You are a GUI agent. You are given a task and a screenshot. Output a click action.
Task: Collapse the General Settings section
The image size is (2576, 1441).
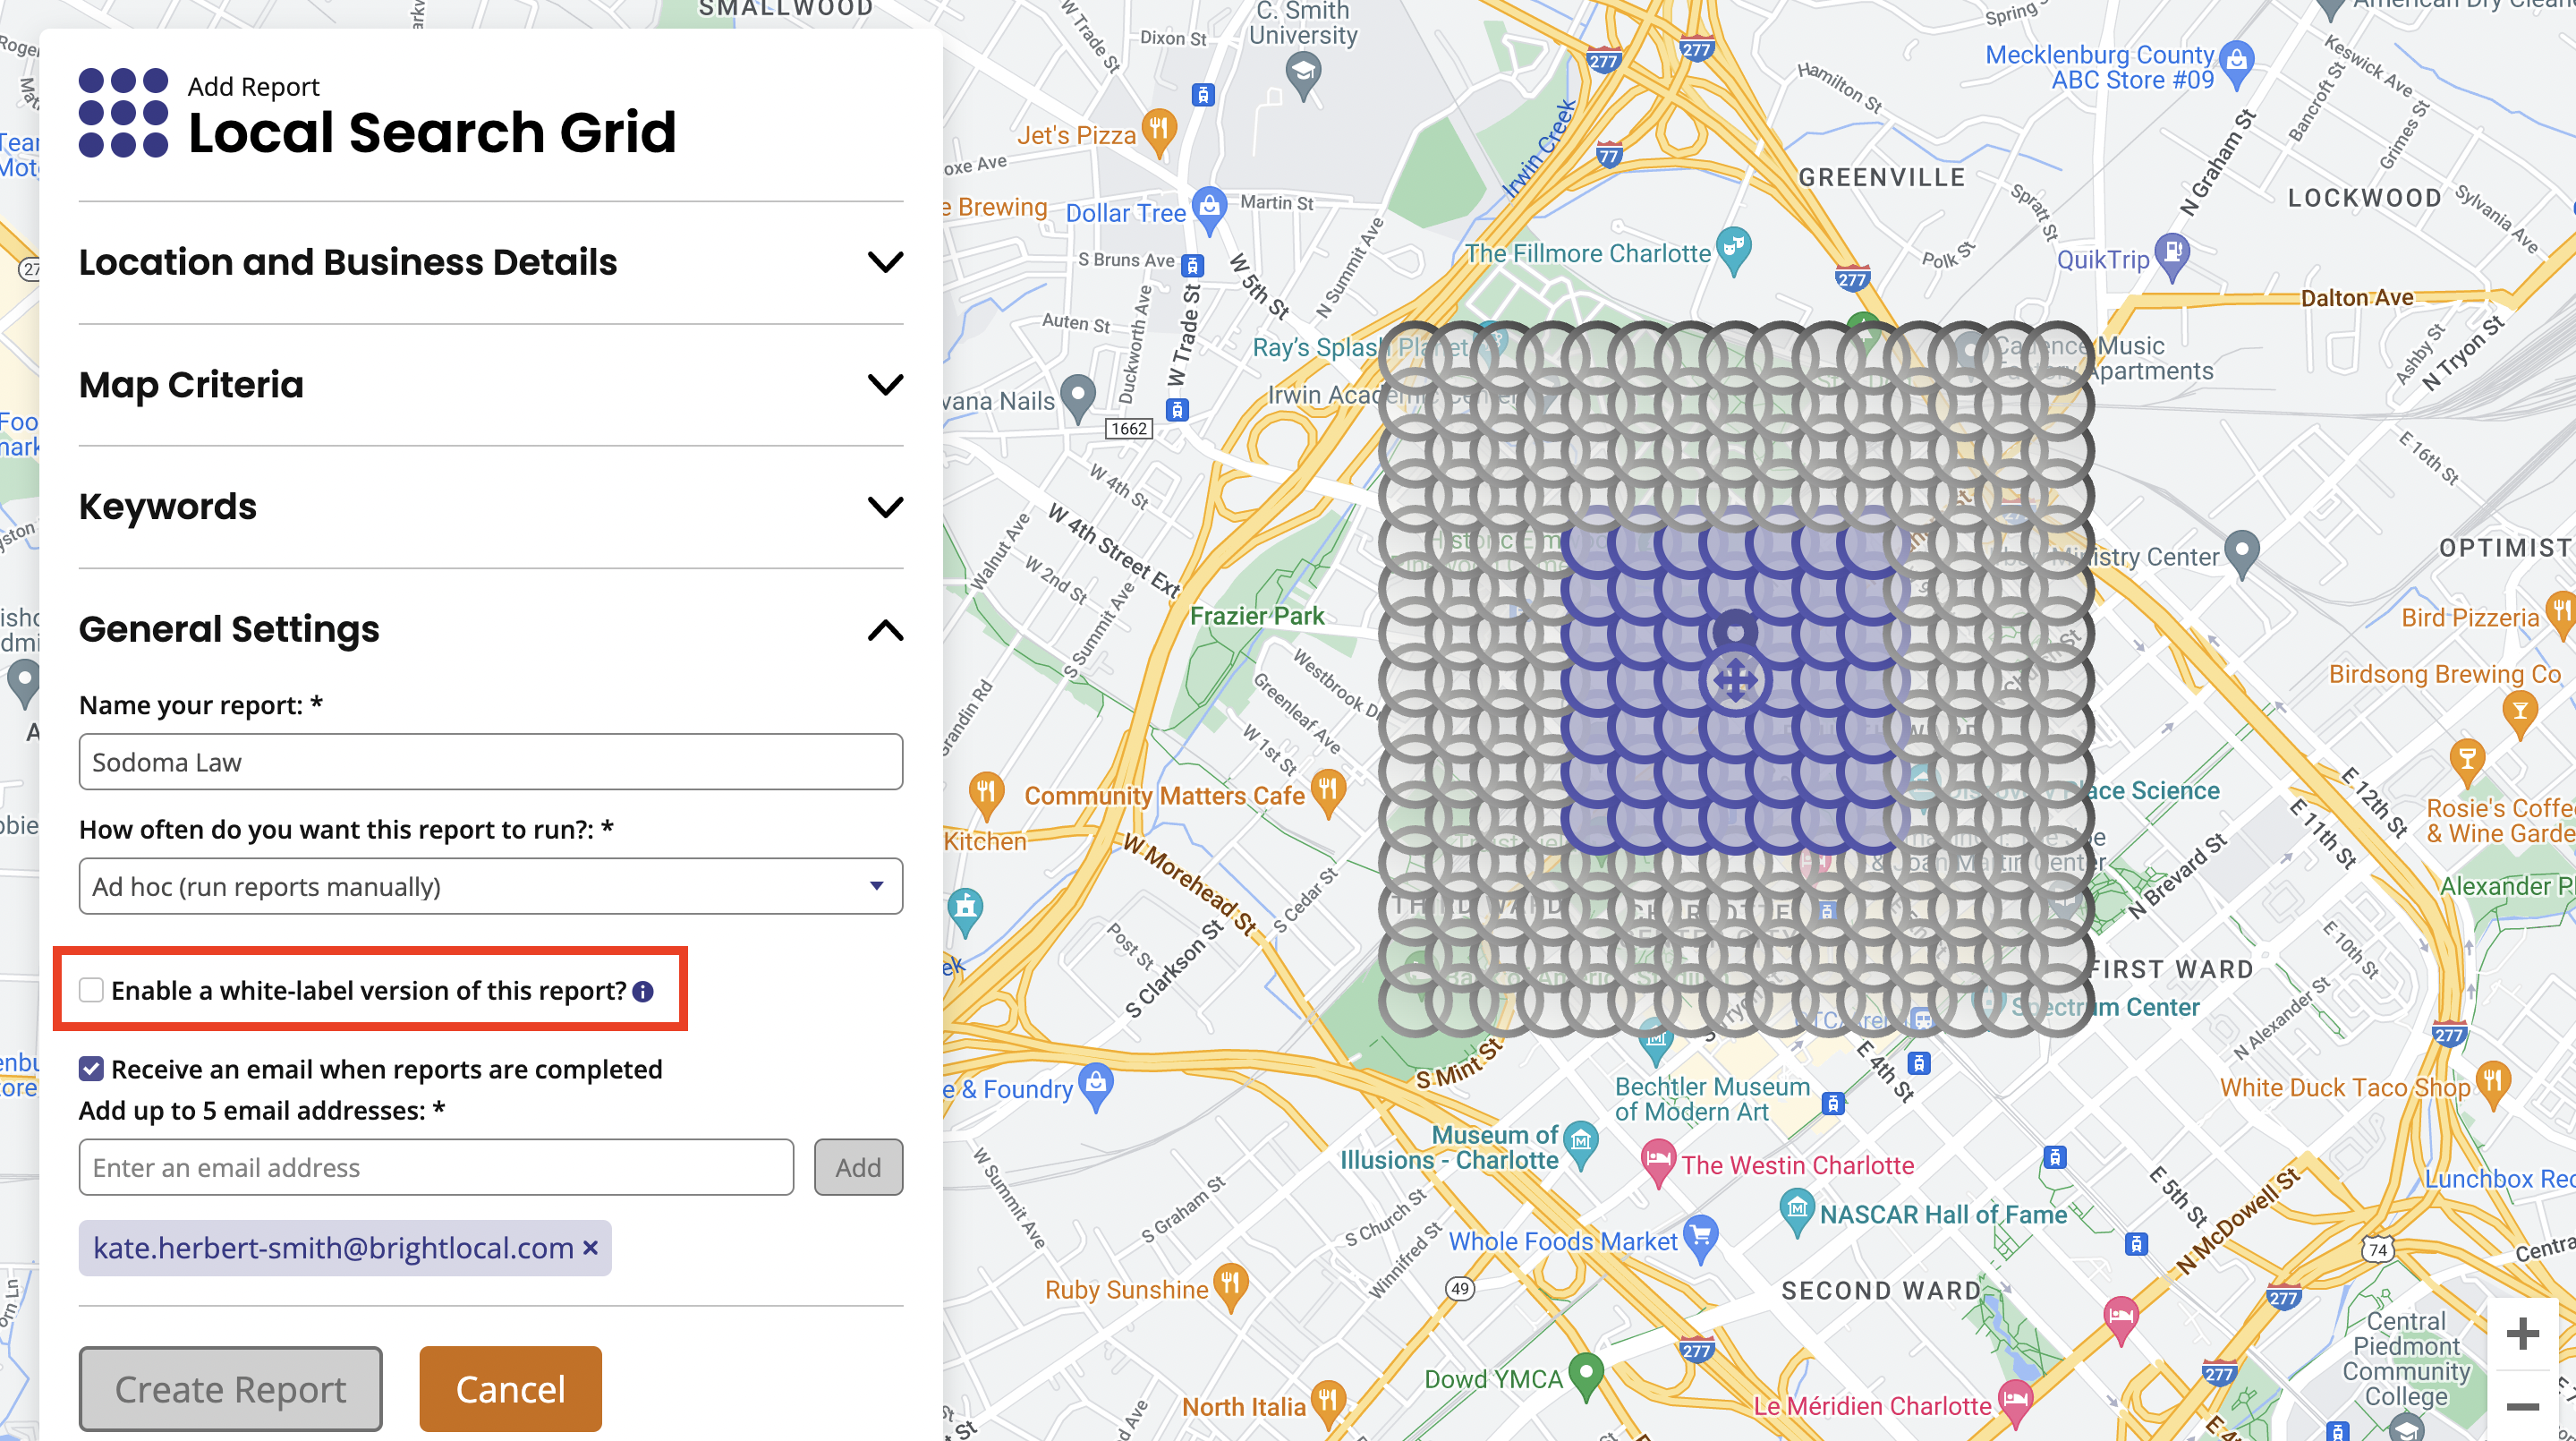coord(491,629)
